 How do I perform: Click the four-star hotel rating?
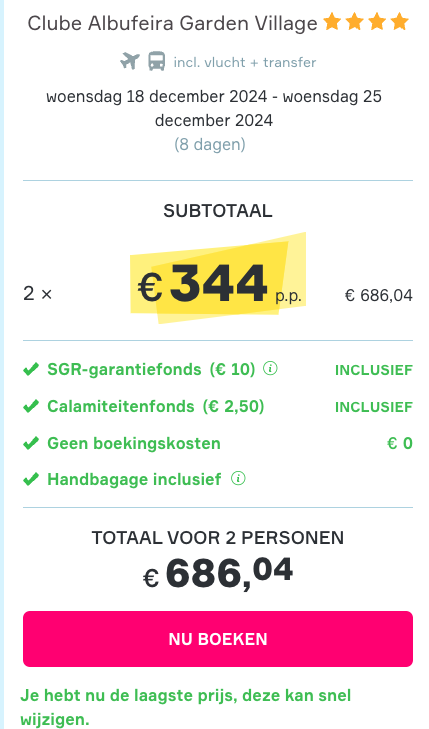pyautogui.click(x=366, y=22)
